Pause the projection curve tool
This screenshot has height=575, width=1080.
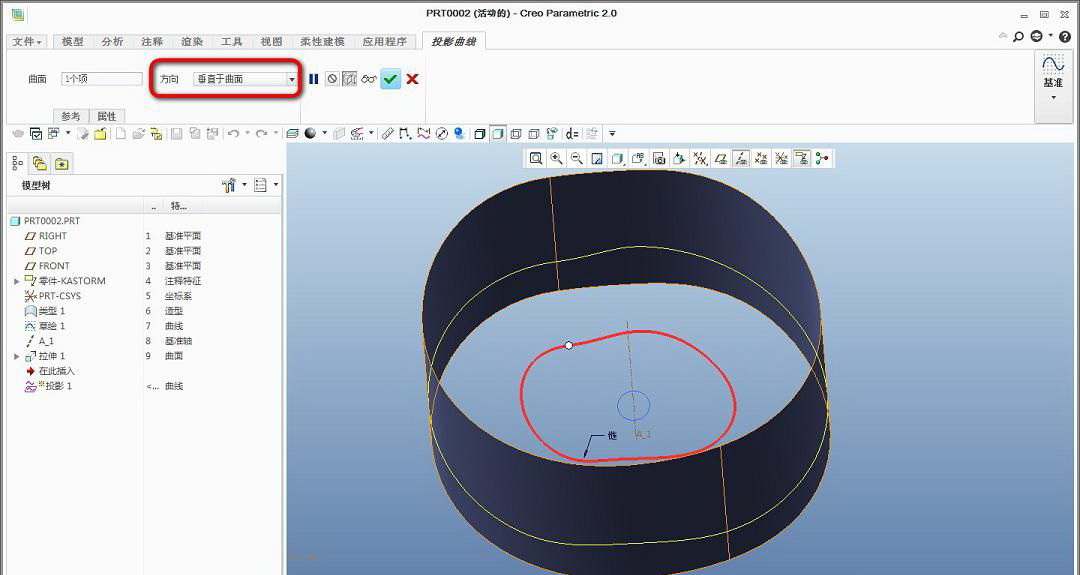pyautogui.click(x=314, y=79)
